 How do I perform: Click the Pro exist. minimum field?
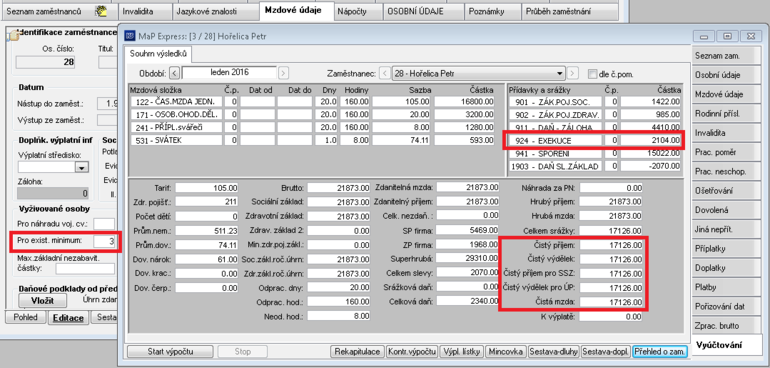point(104,241)
